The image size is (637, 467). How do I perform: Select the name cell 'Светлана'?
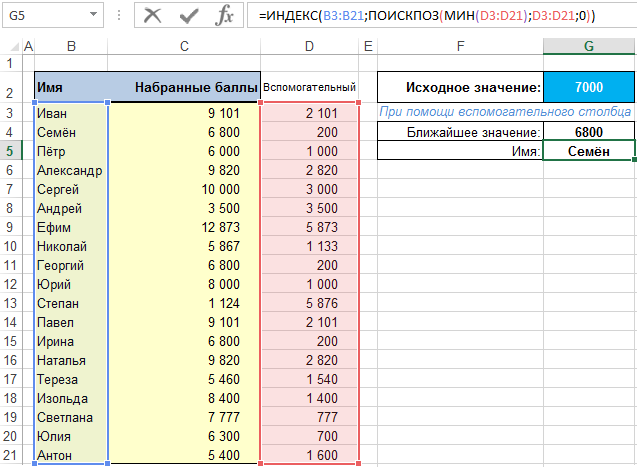(x=71, y=417)
